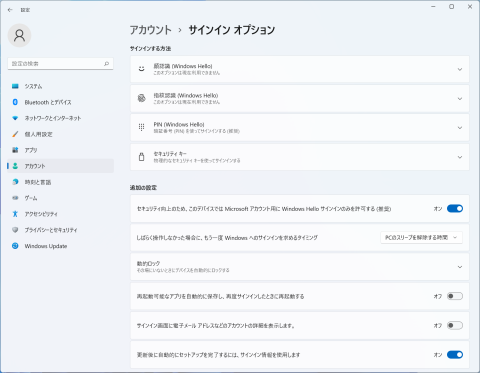Open the user profile avatar

pos(19,35)
